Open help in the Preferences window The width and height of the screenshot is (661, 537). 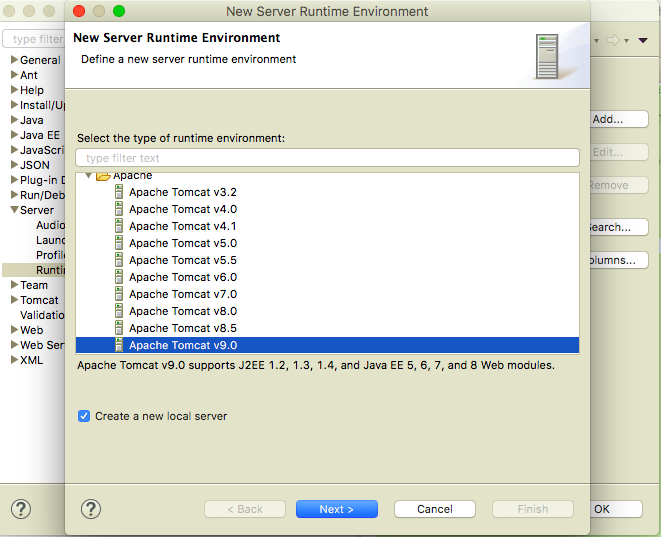[x=21, y=509]
